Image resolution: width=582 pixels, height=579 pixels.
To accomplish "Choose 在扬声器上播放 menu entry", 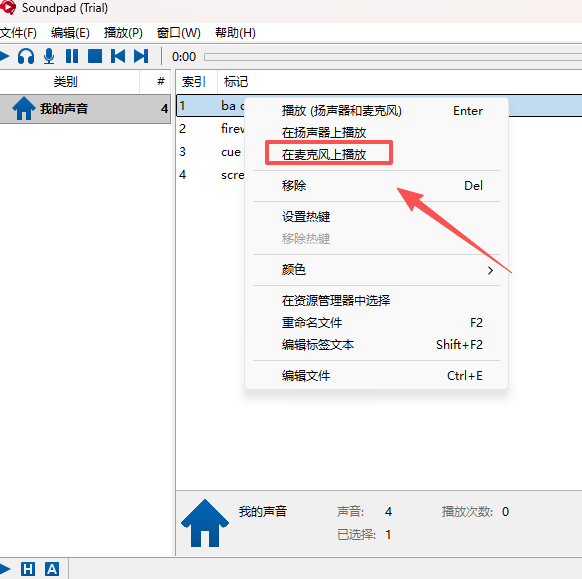I will 324,133.
